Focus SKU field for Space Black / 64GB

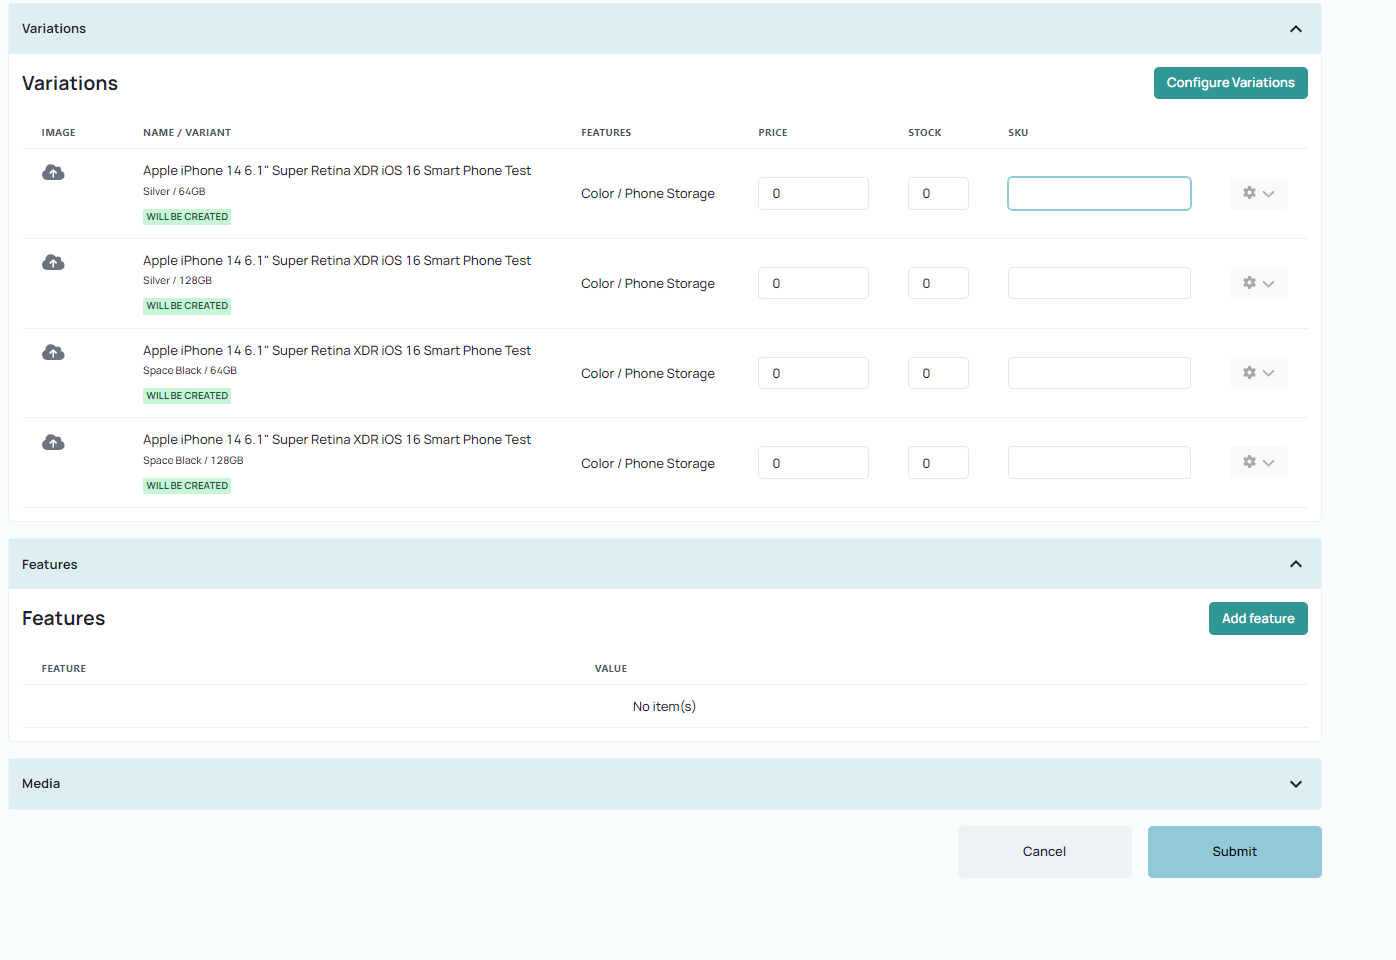pyautogui.click(x=1099, y=373)
